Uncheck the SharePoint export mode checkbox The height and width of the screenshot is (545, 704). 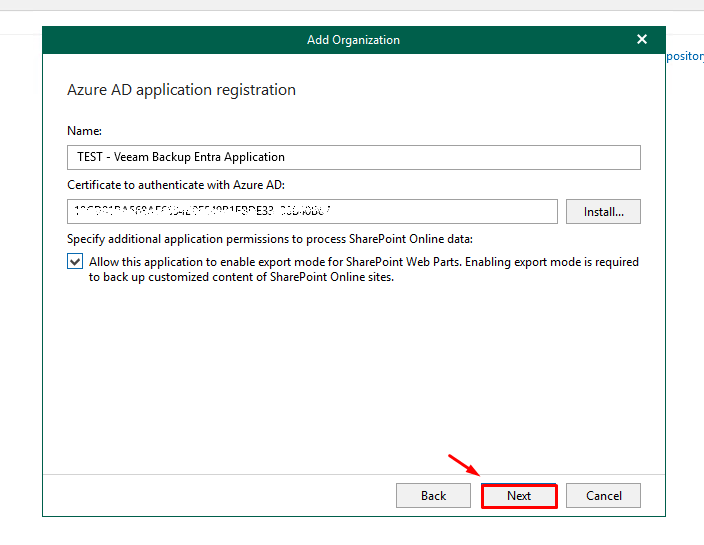(x=75, y=261)
